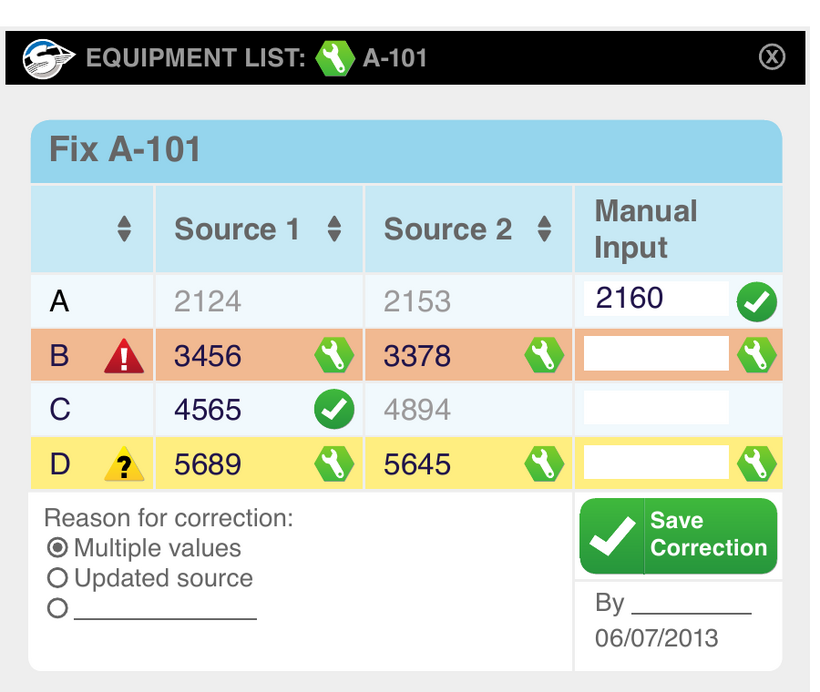Click the wrench icon beside 3456
This screenshot has width=820, height=692.
tap(334, 355)
